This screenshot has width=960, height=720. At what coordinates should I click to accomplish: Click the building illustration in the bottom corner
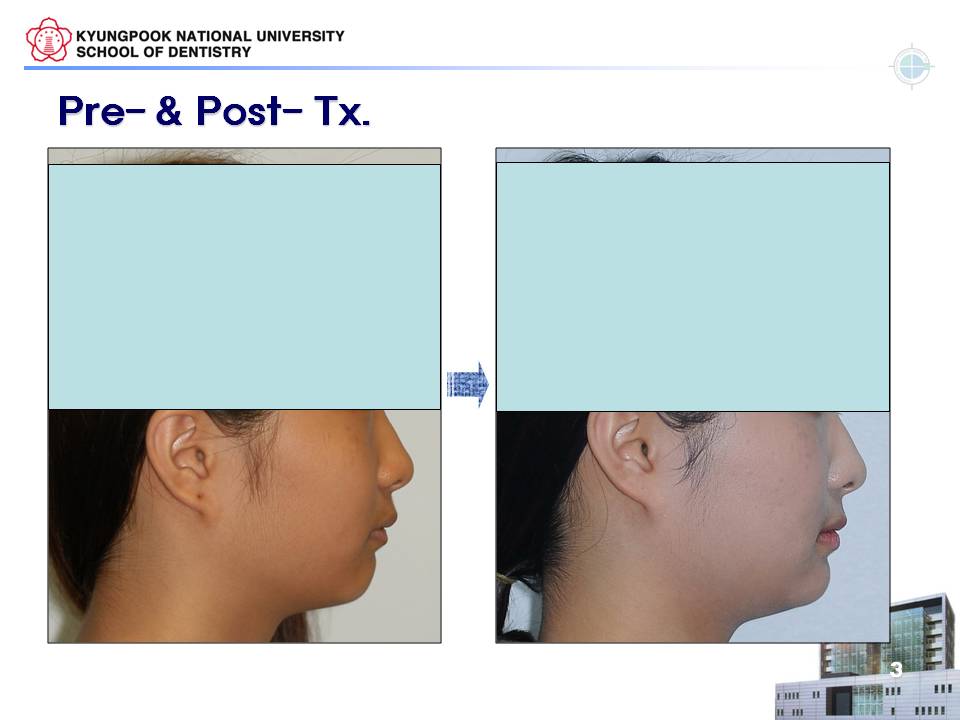pos(867,658)
